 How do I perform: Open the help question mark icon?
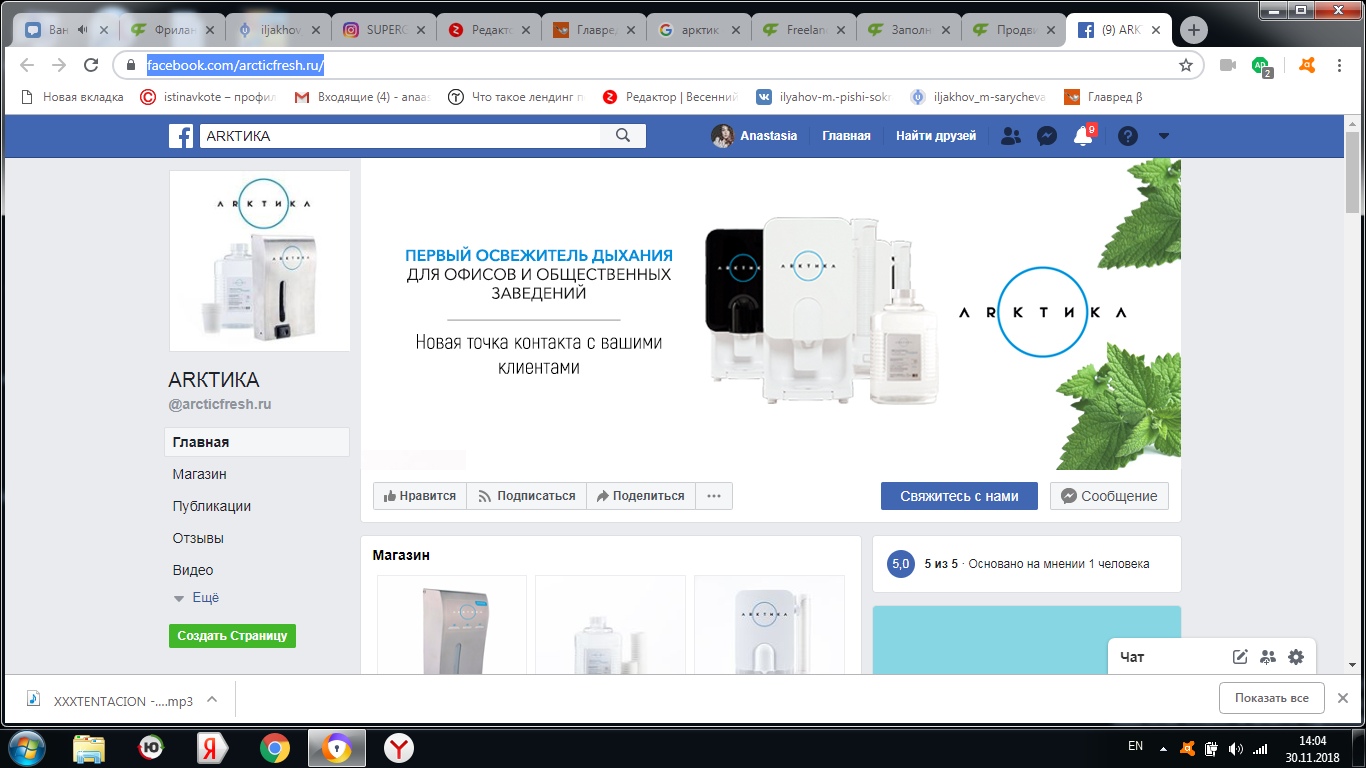(1128, 136)
